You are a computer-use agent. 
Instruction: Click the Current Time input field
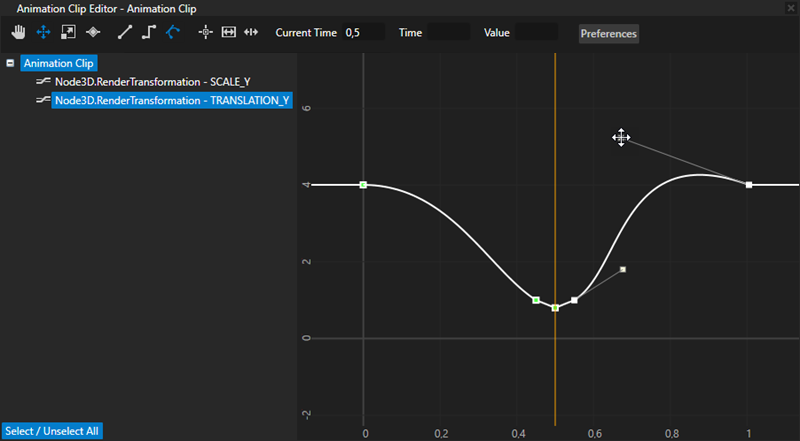click(363, 33)
